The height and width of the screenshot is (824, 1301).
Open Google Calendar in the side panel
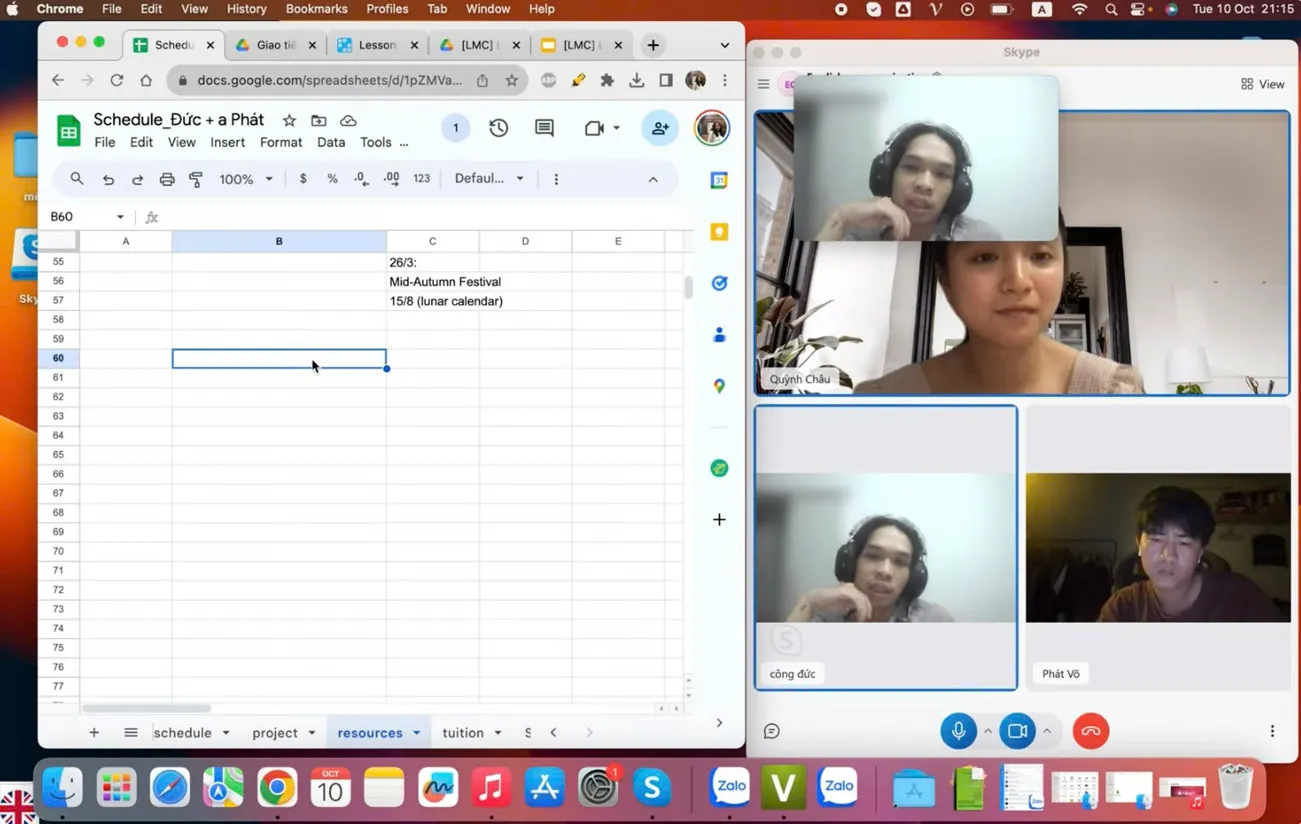coord(719,180)
